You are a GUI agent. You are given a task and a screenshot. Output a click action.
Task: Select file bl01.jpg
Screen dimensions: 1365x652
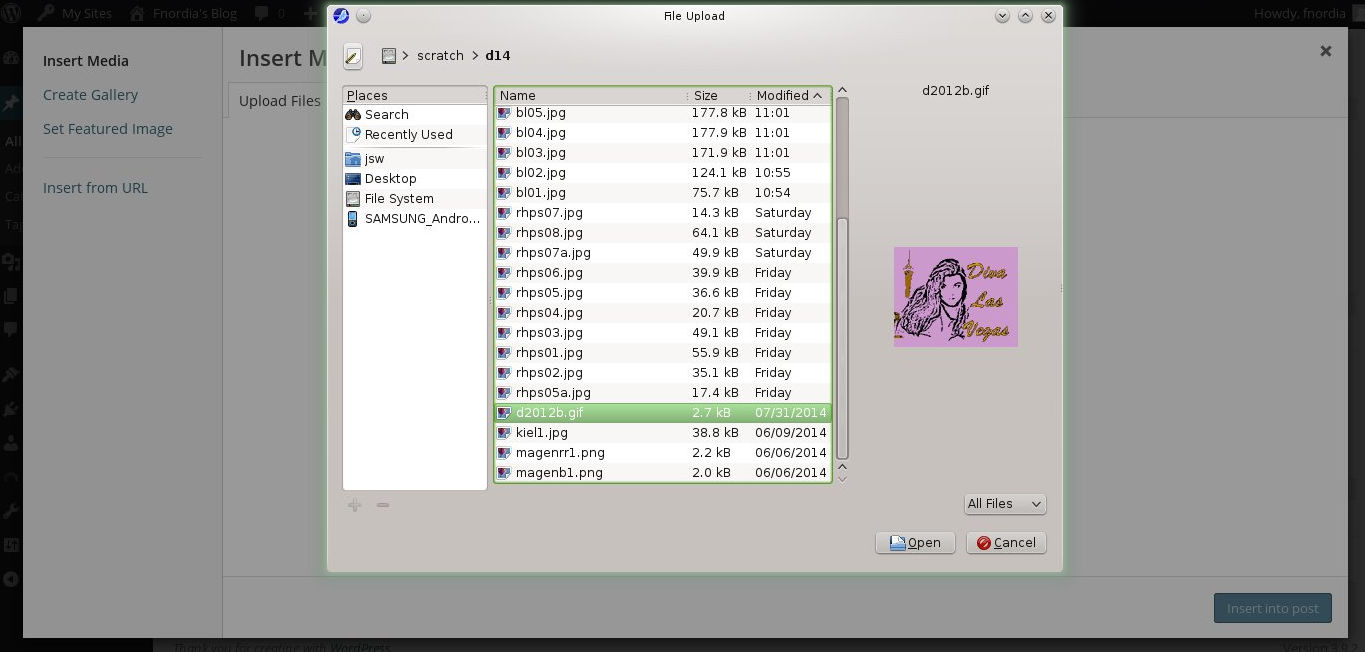tap(662, 192)
